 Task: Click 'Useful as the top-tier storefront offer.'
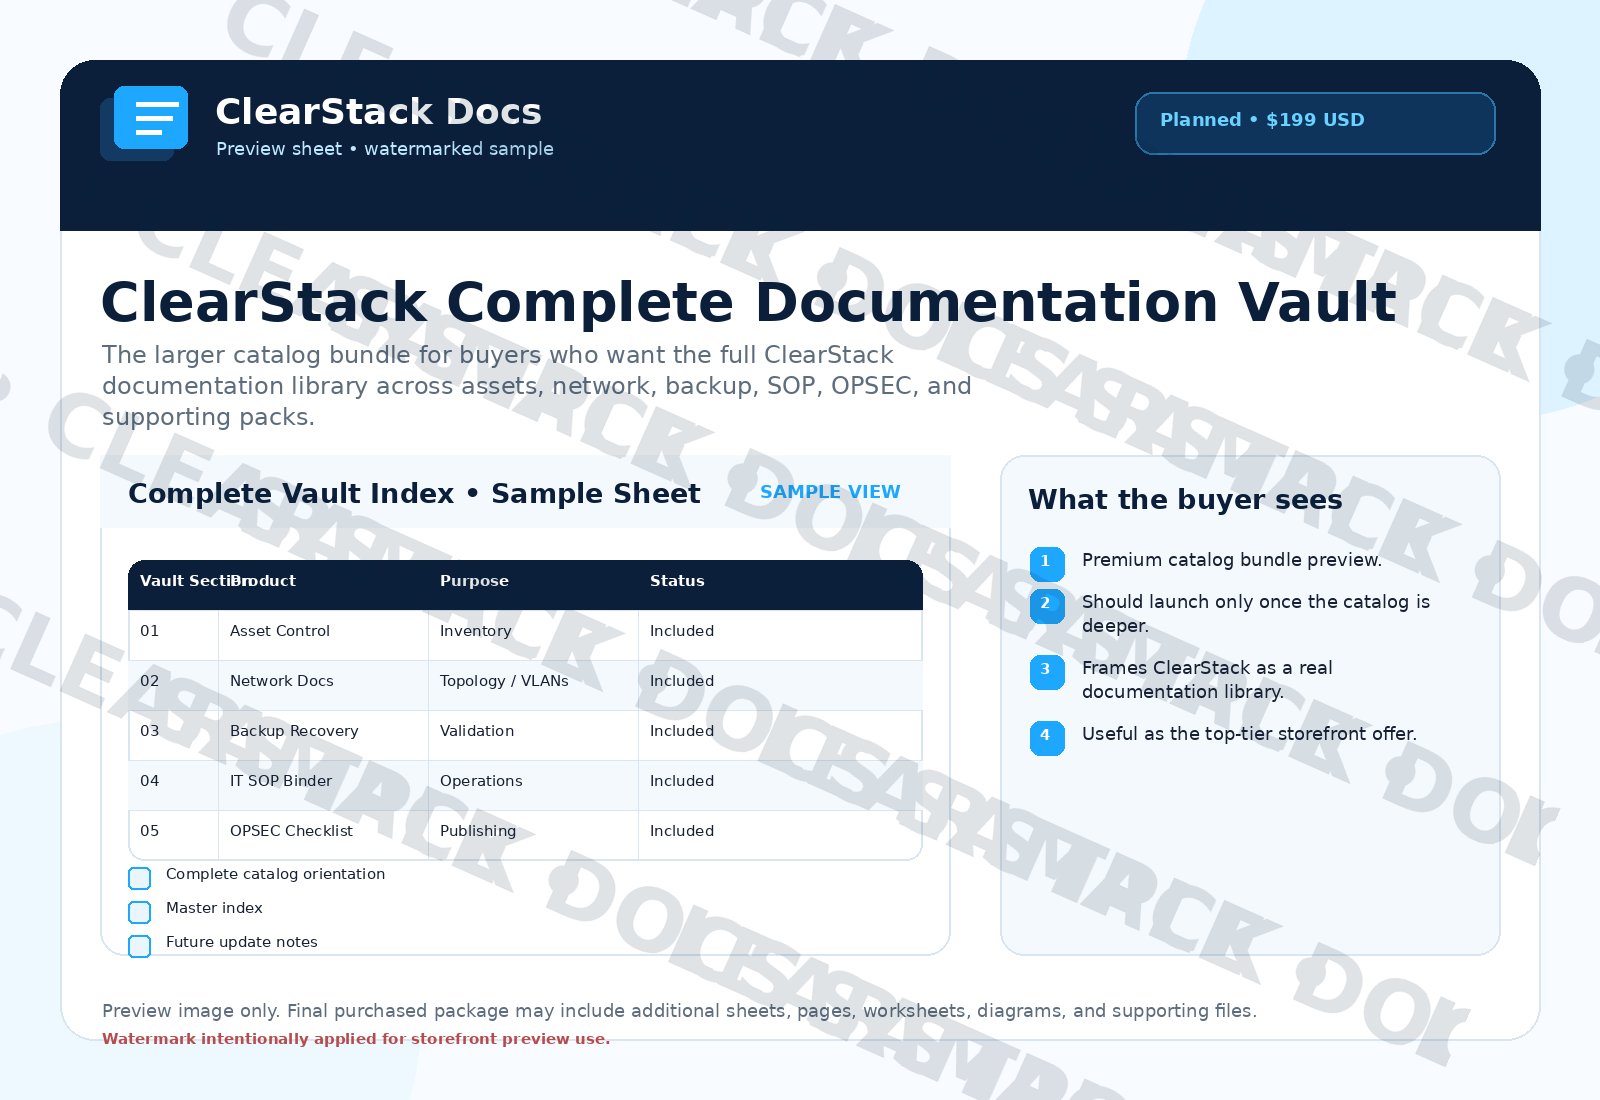[1249, 734]
